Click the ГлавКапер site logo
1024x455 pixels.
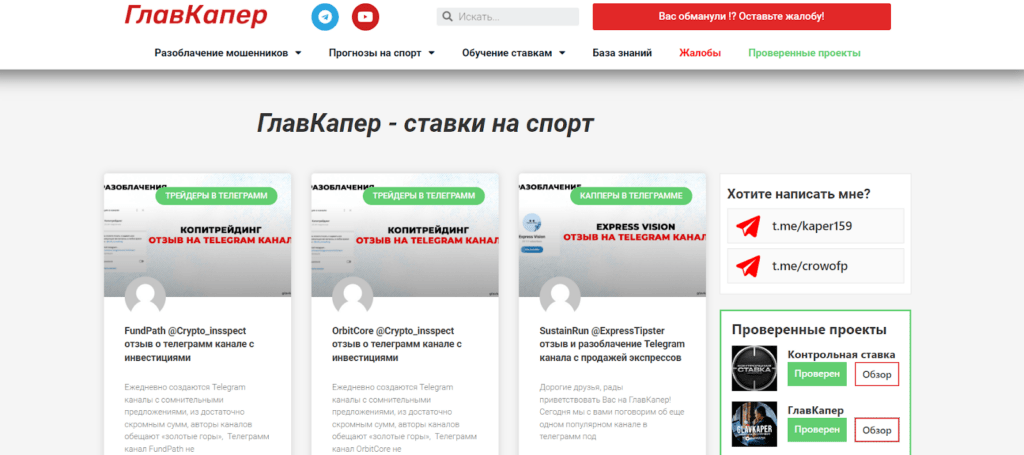pos(196,16)
